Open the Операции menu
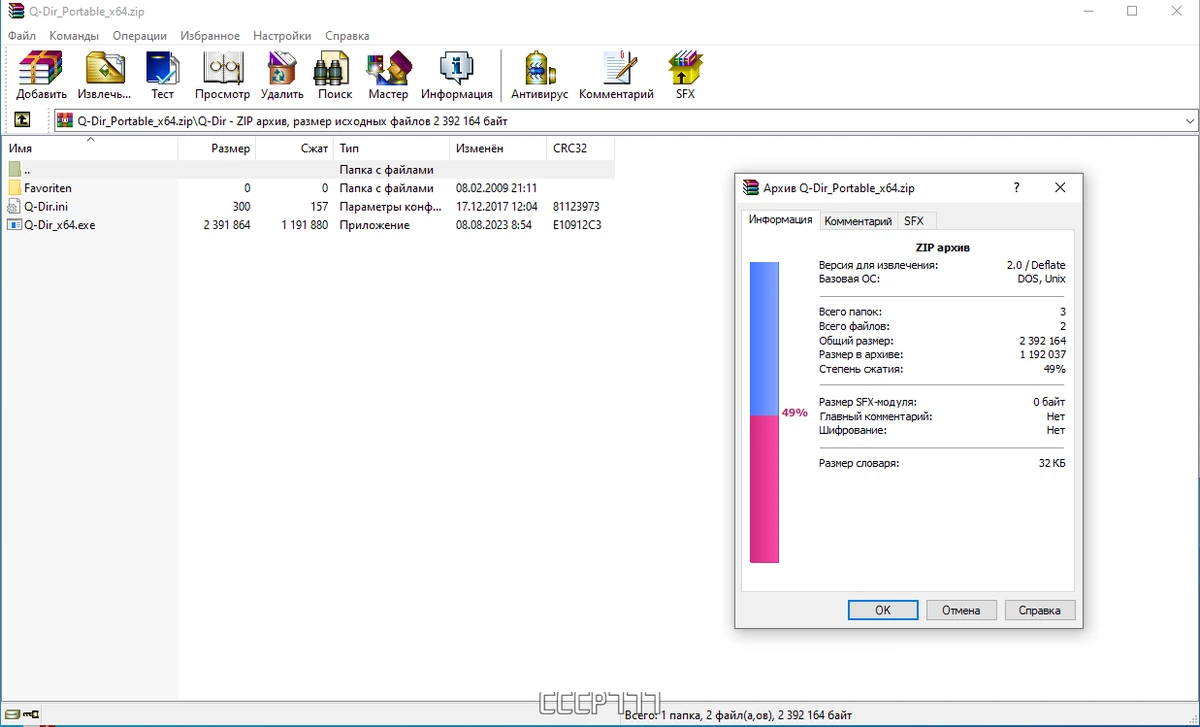 139,35
